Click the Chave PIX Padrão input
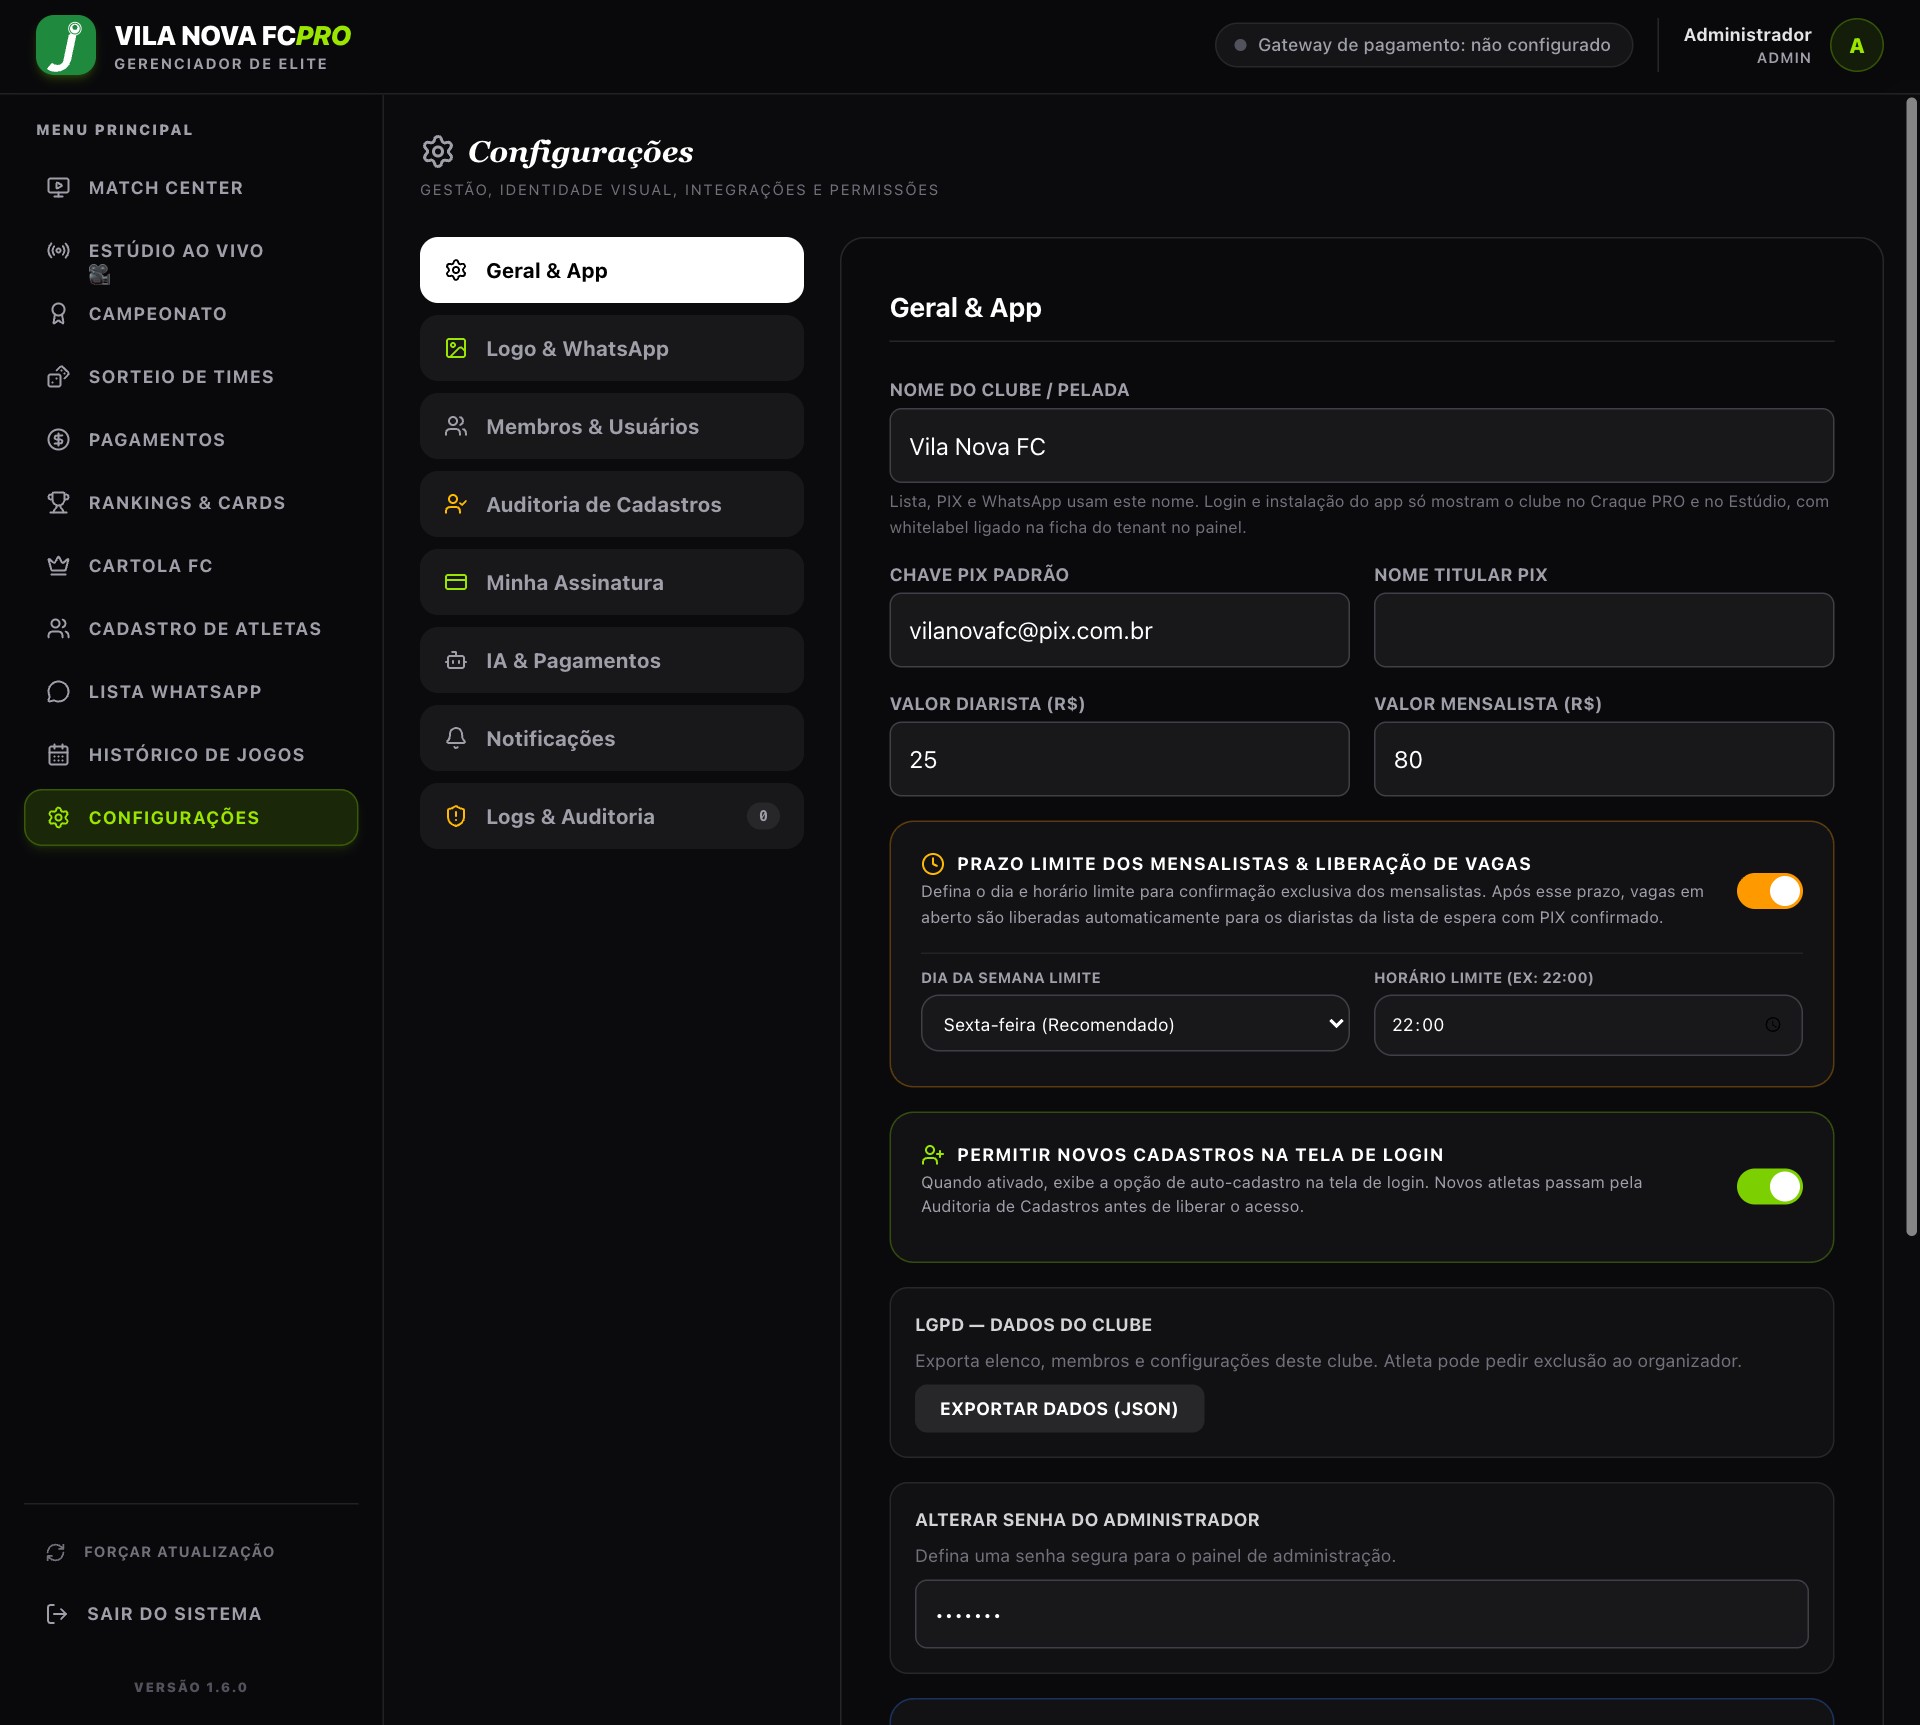This screenshot has height=1725, width=1920. coord(1119,631)
